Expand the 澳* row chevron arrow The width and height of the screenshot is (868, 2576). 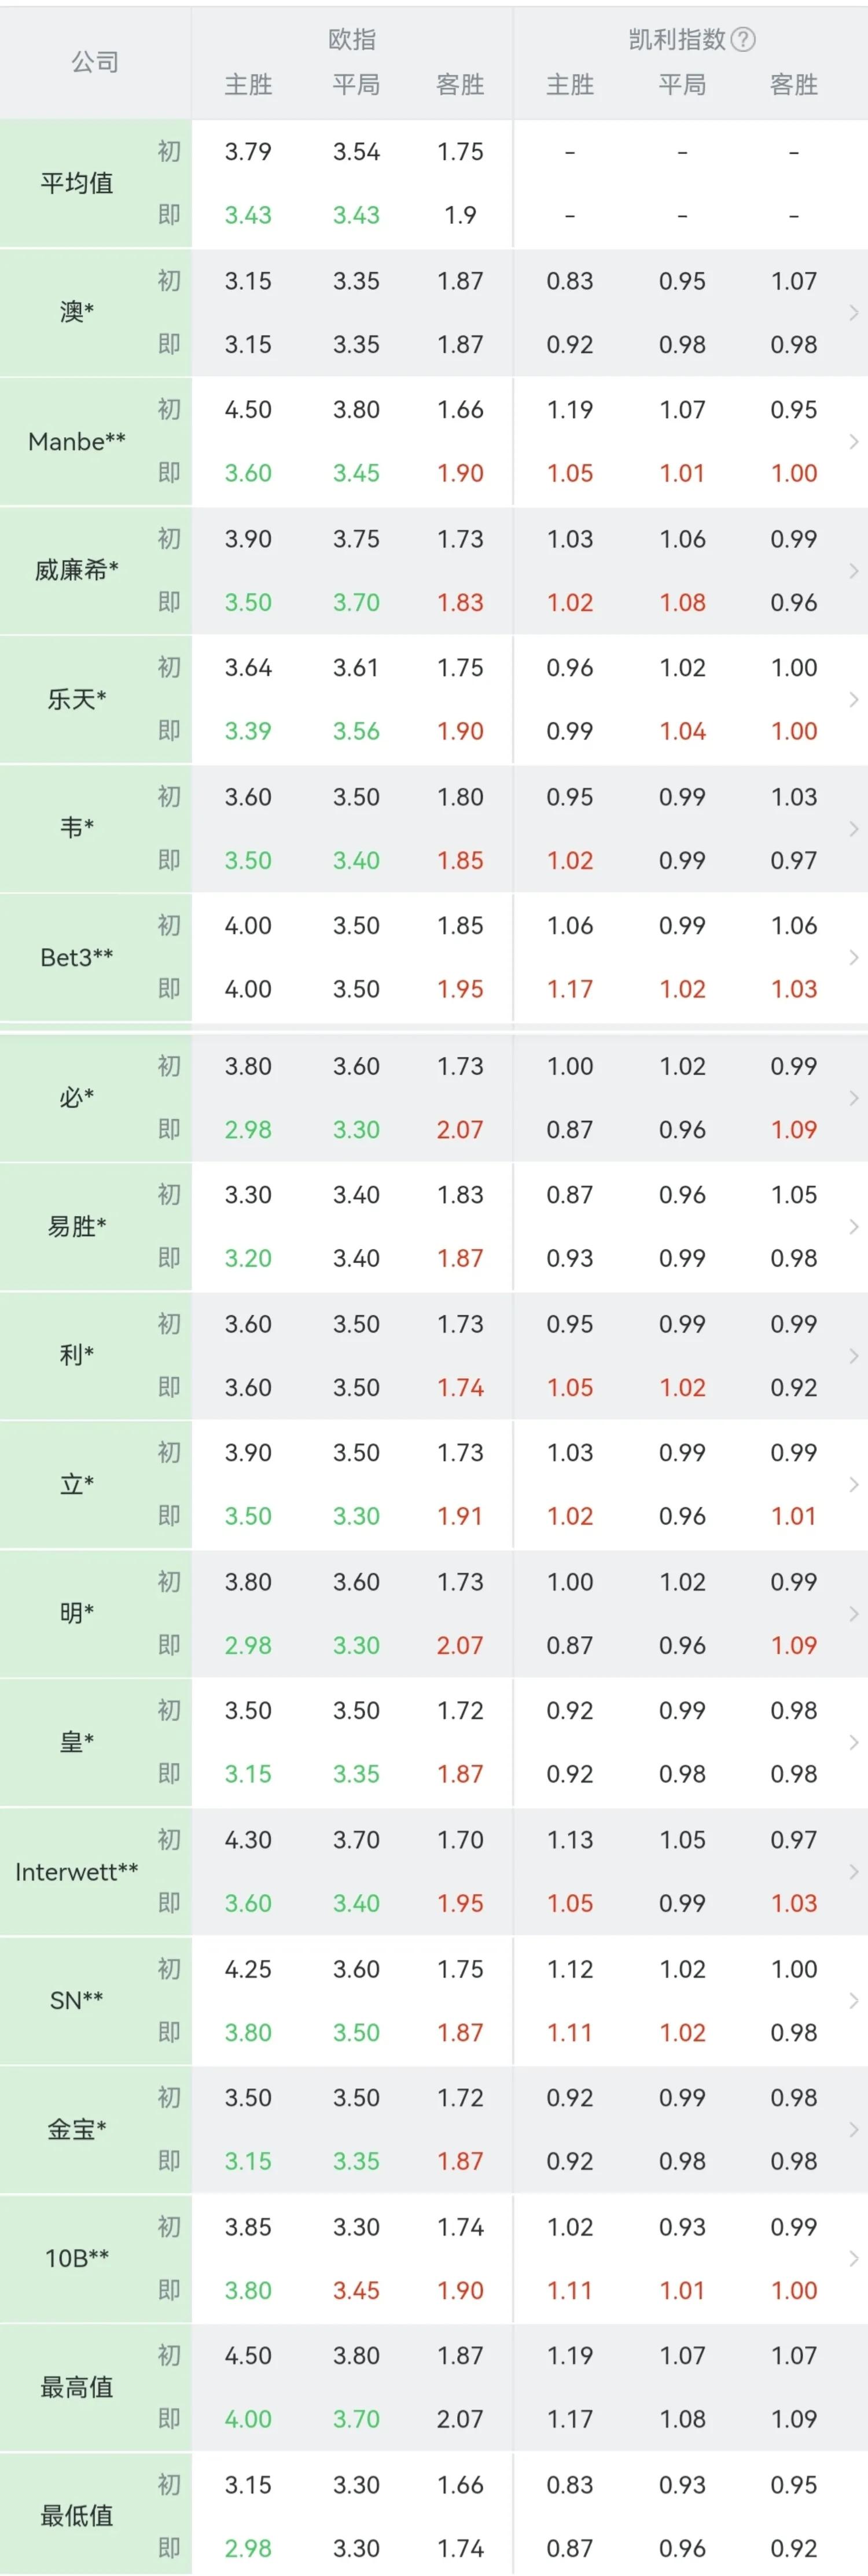tap(853, 313)
